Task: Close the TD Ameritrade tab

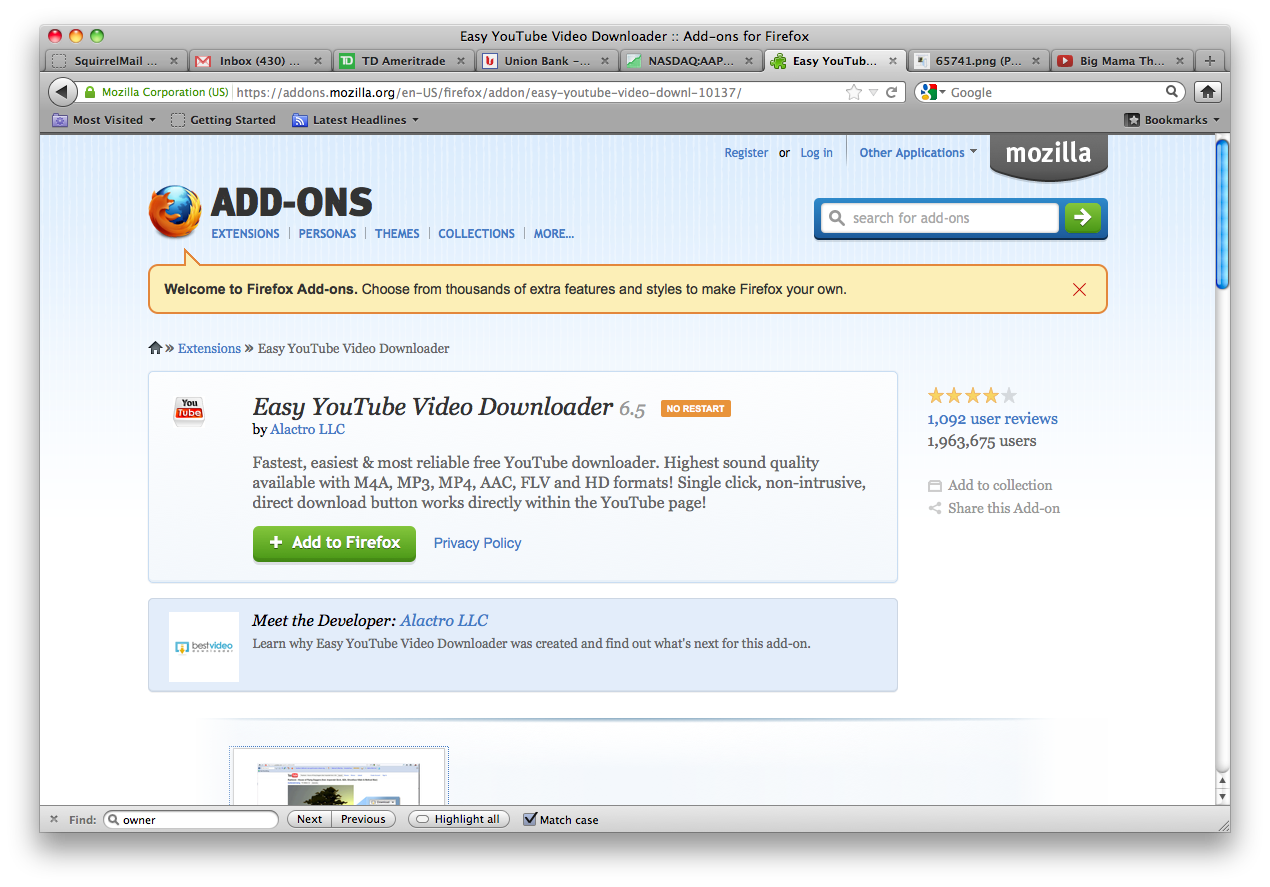Action: 461,61
